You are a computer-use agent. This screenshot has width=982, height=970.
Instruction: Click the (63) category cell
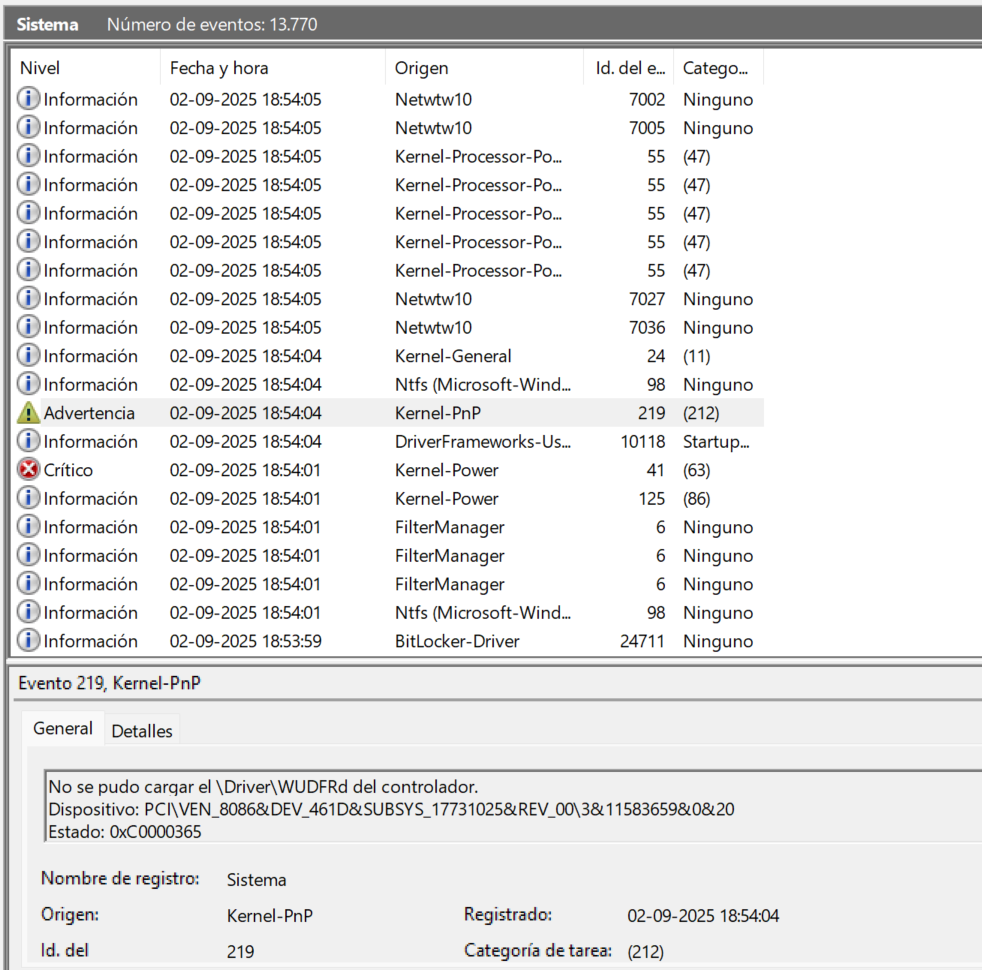696,470
